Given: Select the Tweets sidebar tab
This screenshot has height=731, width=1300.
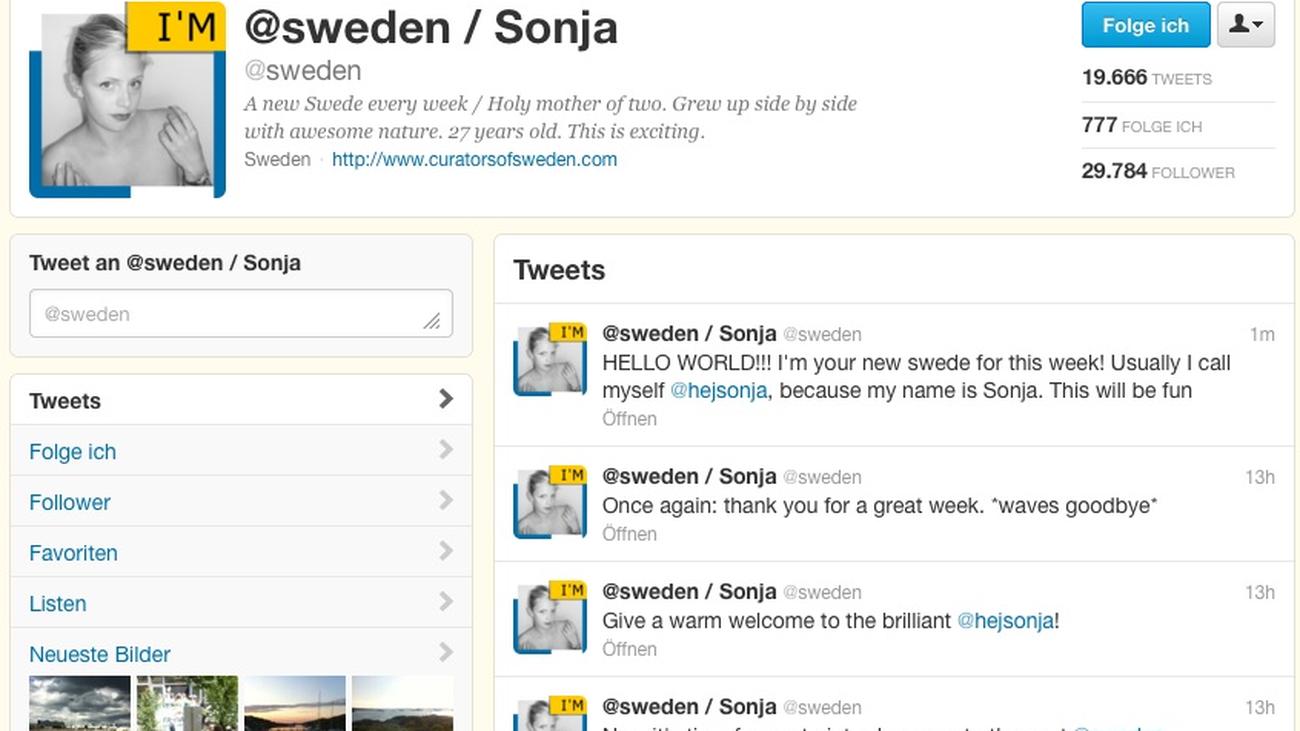Looking at the screenshot, I should (65, 401).
